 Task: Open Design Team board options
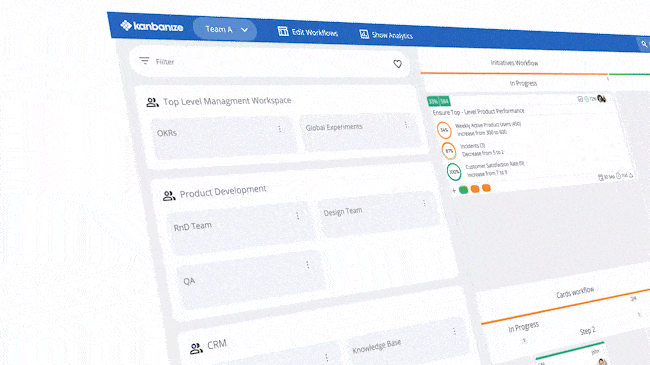[424, 203]
